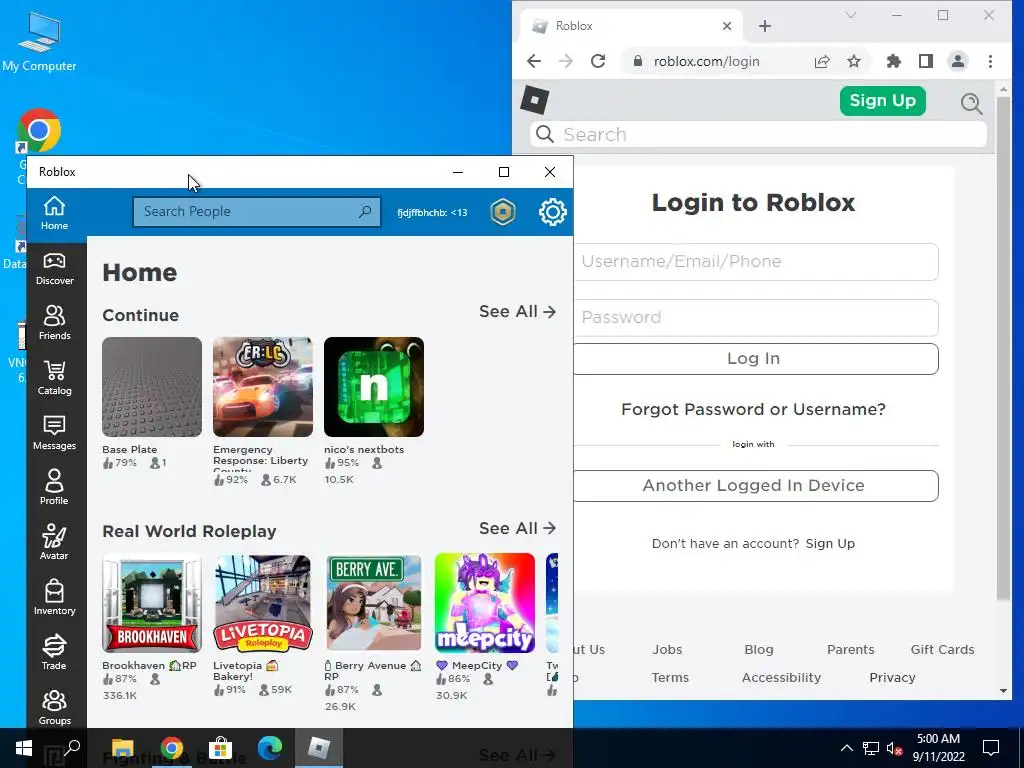
Task: Open Microsoft Edge from the taskbar
Action: [269, 748]
